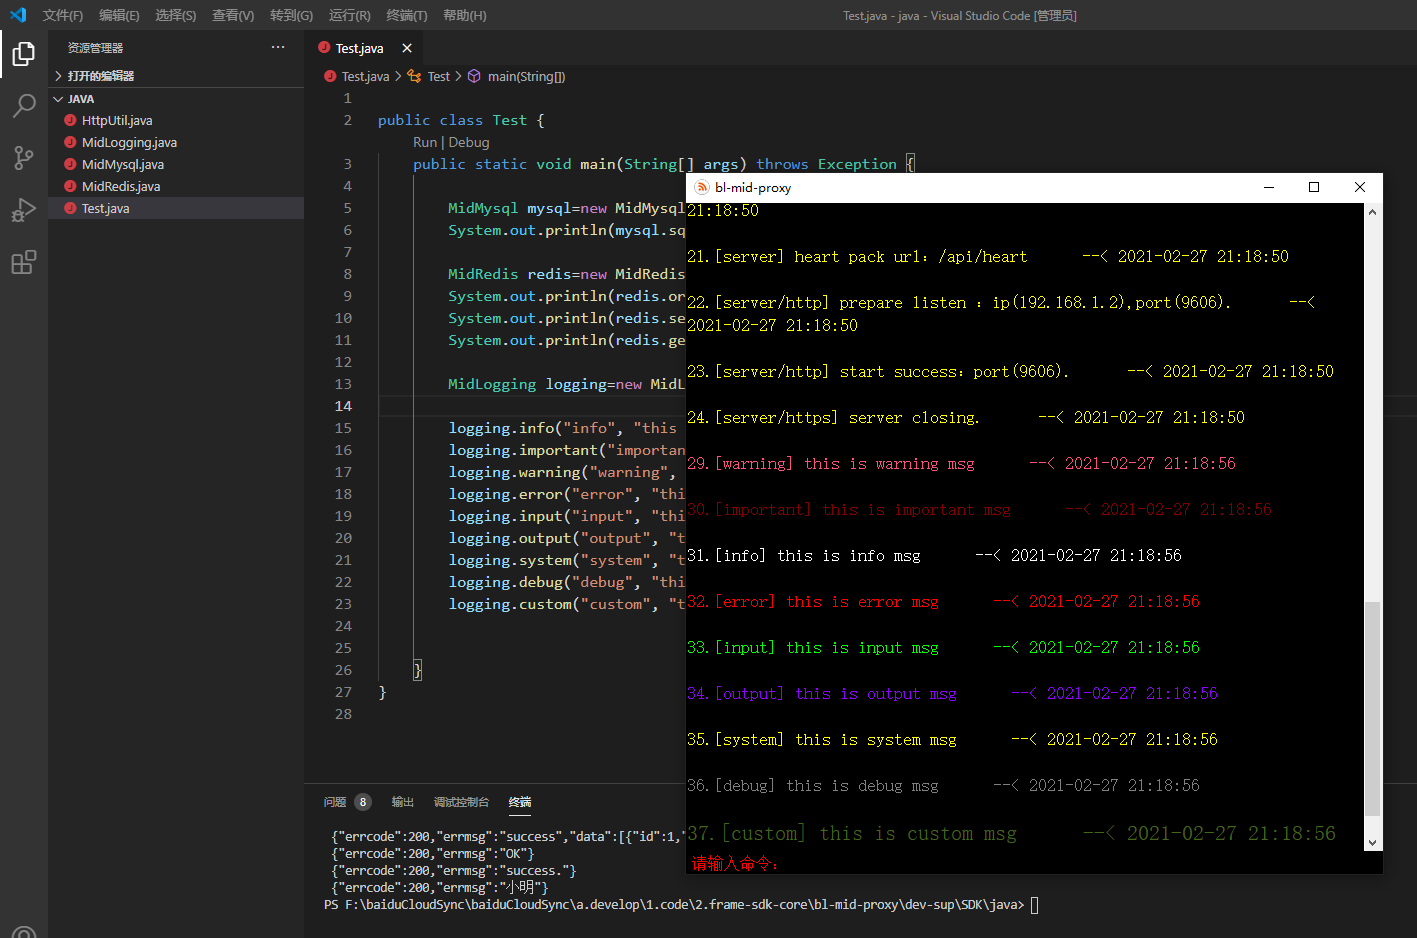Open the Source Control view
The image size is (1417, 938).
[23, 158]
